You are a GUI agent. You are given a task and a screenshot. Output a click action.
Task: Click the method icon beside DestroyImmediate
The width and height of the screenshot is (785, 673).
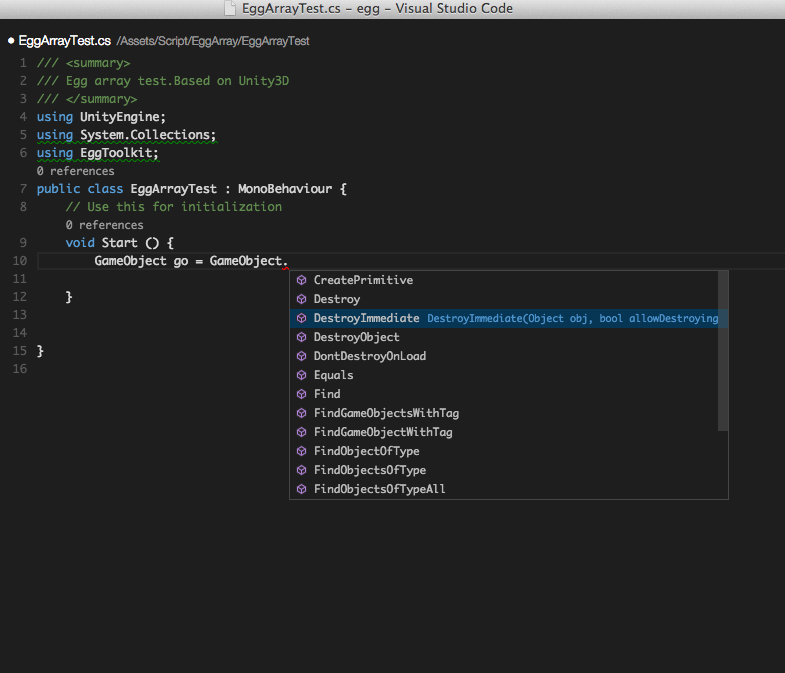click(x=301, y=318)
